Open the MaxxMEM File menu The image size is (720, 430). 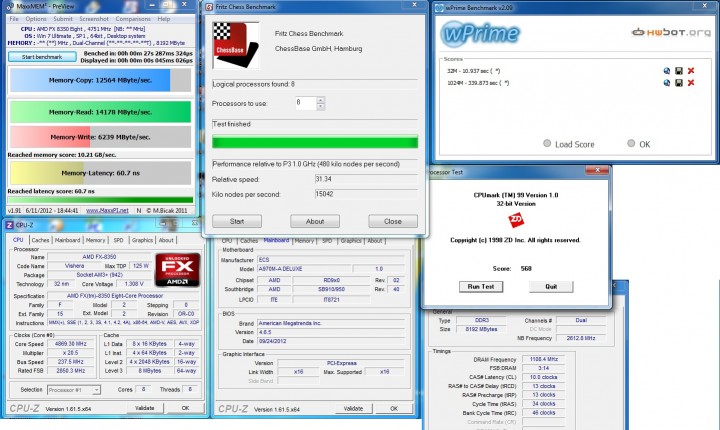(14, 19)
